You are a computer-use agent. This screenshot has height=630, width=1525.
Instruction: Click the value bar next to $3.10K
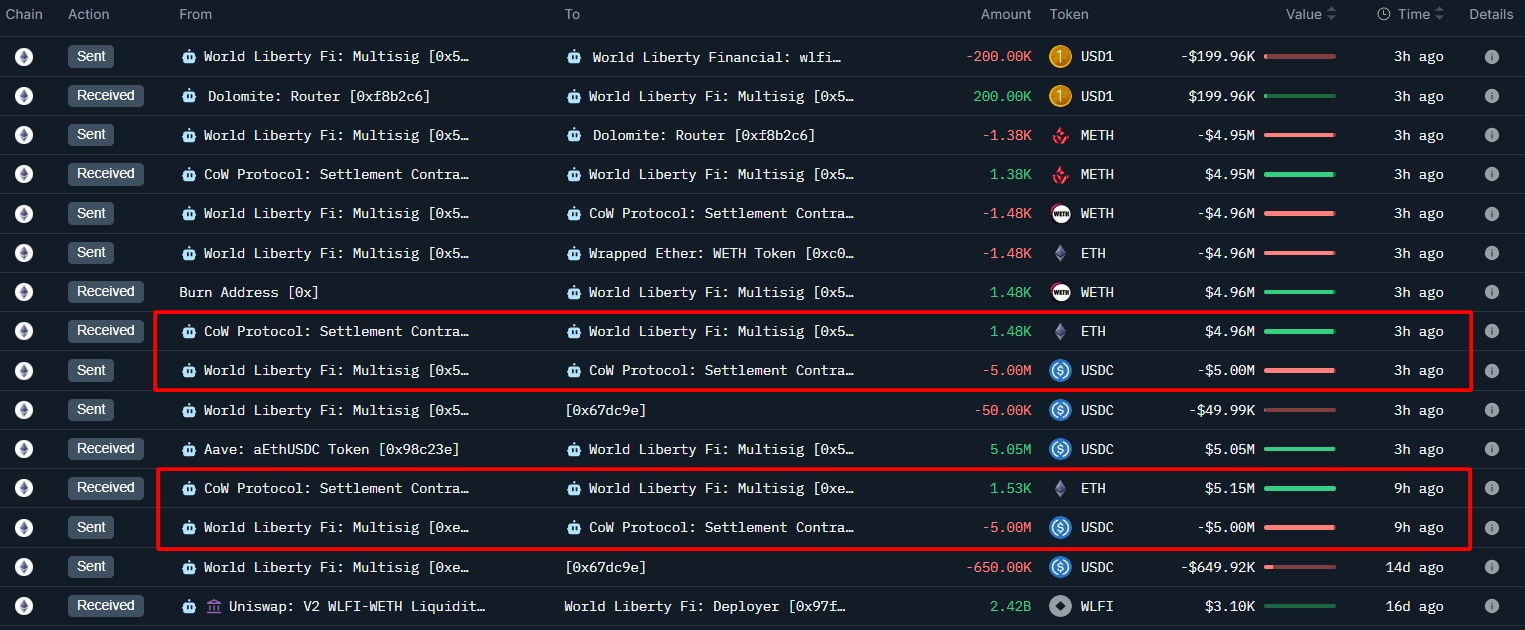pyautogui.click(x=1300, y=606)
